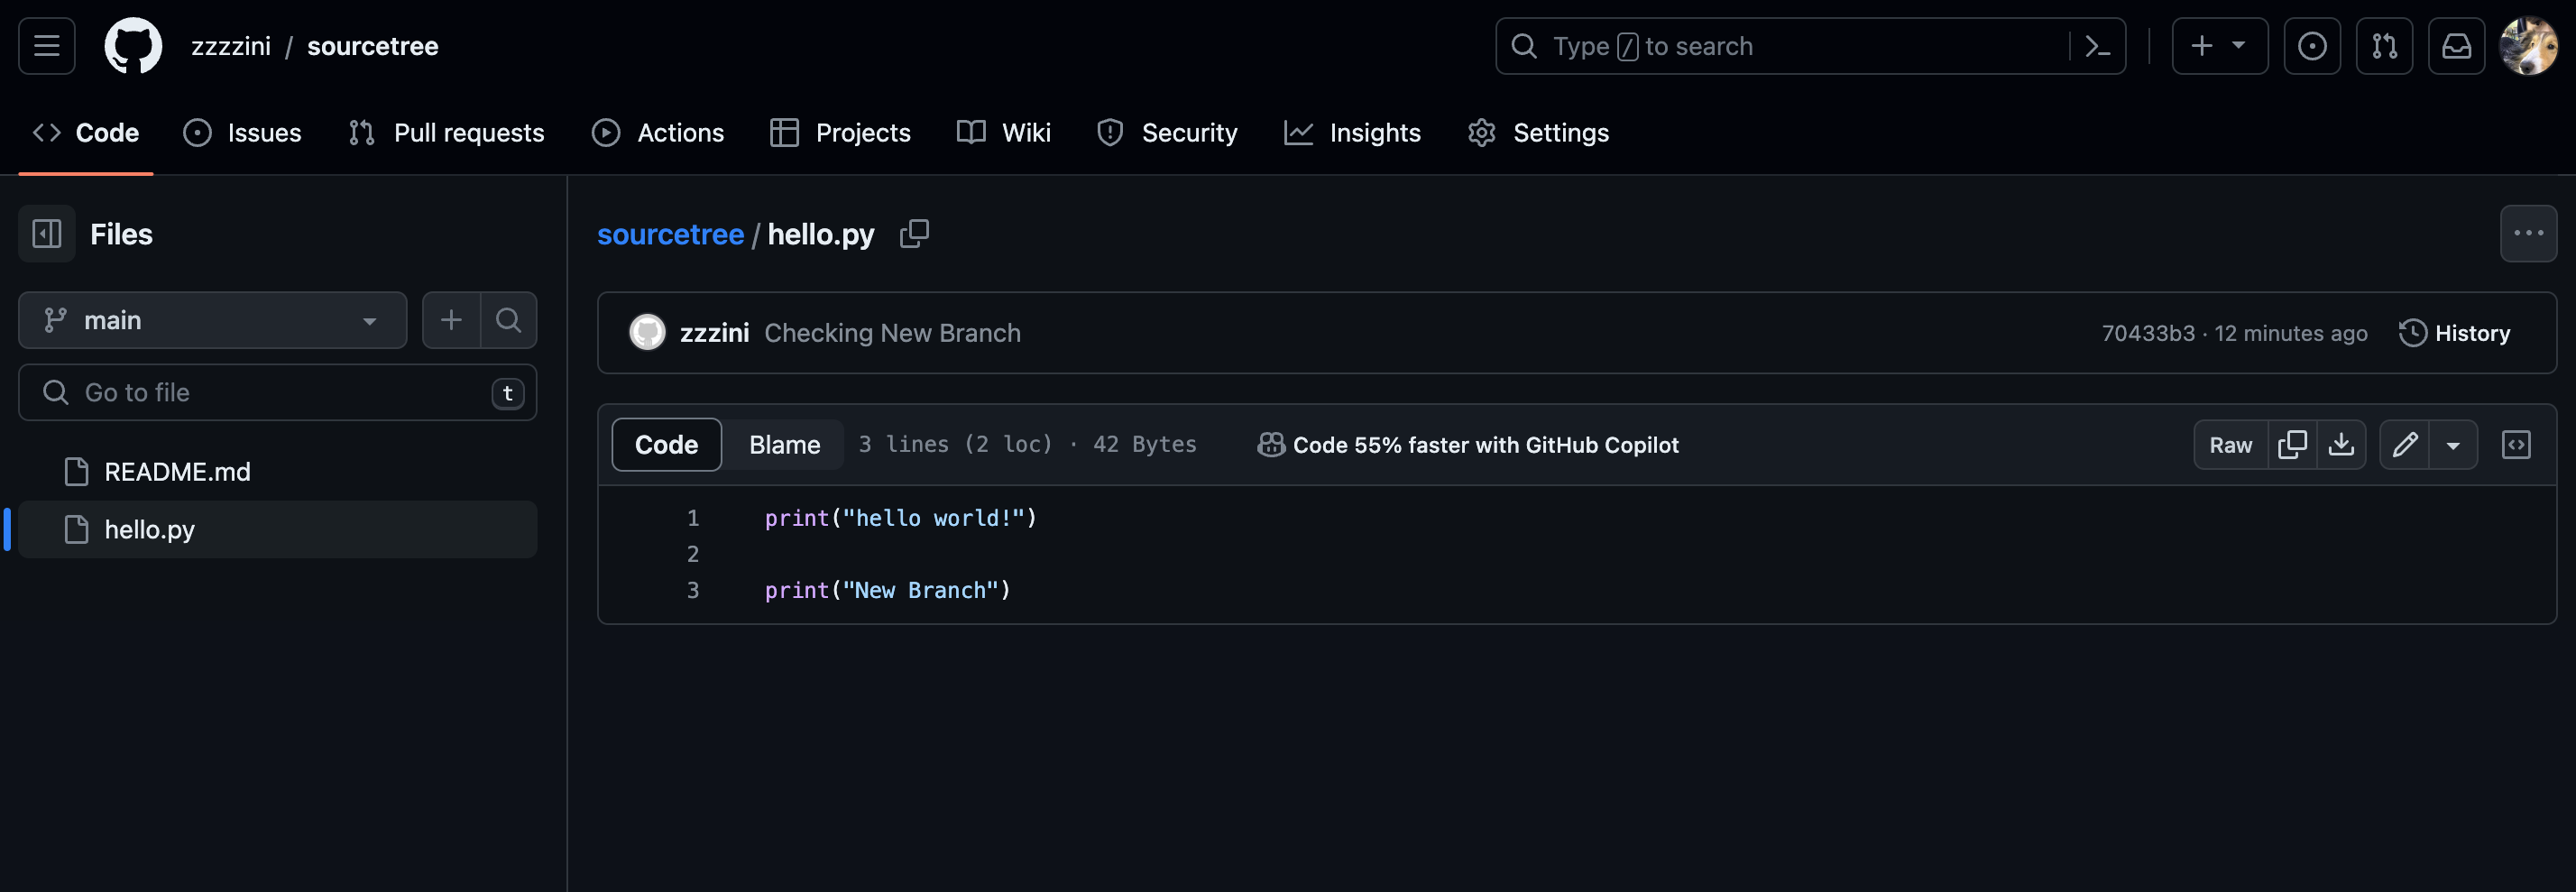Click the Files panel heading
Image resolution: width=2576 pixels, height=892 pixels.
coord(121,234)
